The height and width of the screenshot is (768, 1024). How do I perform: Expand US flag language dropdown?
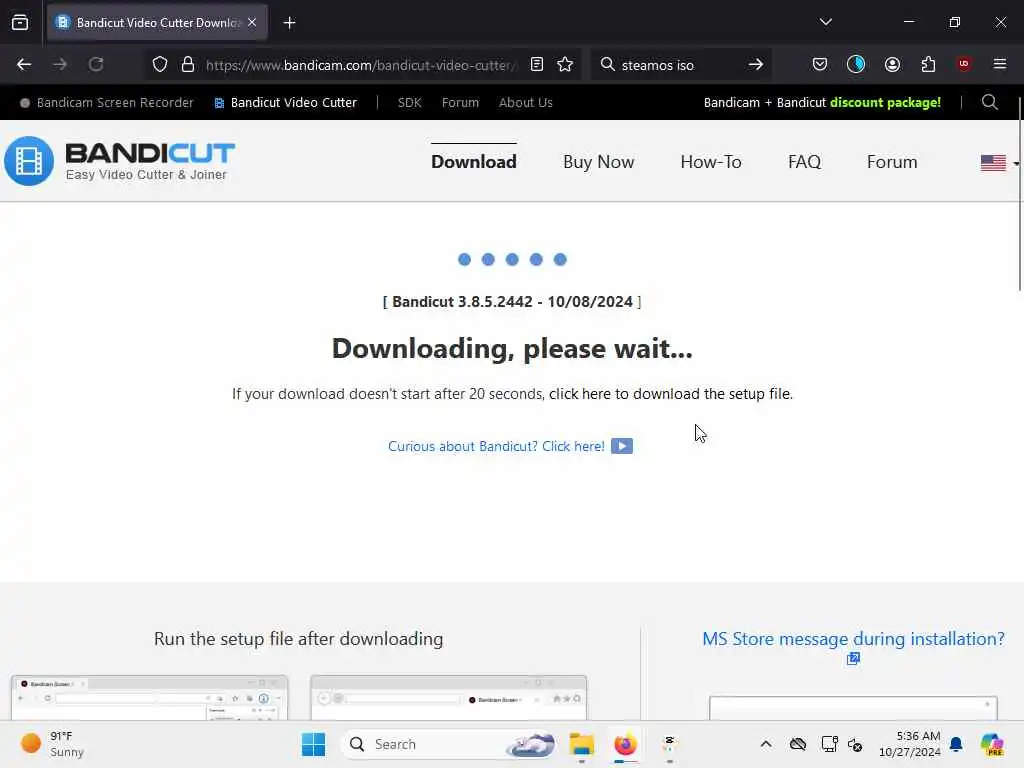999,163
